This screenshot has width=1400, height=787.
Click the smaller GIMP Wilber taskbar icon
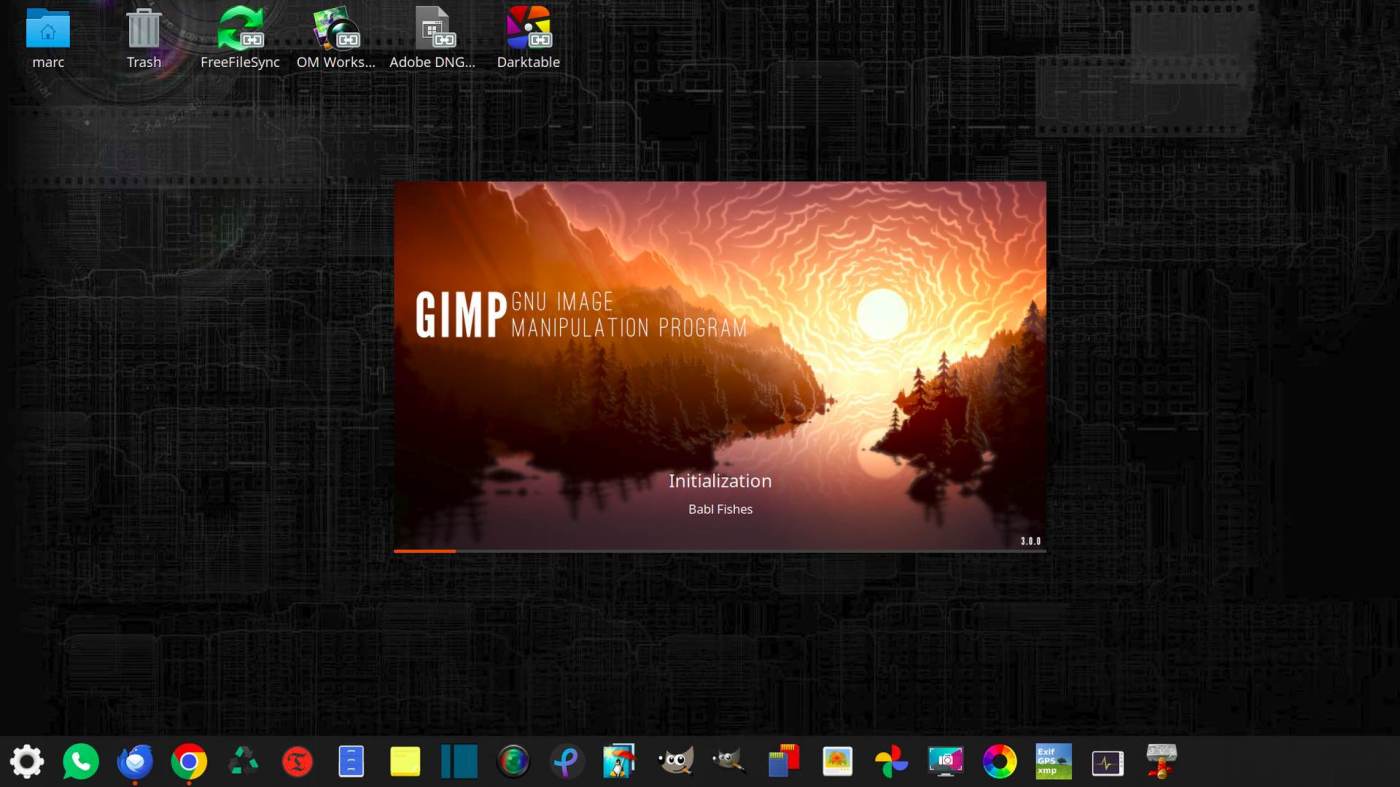click(729, 762)
